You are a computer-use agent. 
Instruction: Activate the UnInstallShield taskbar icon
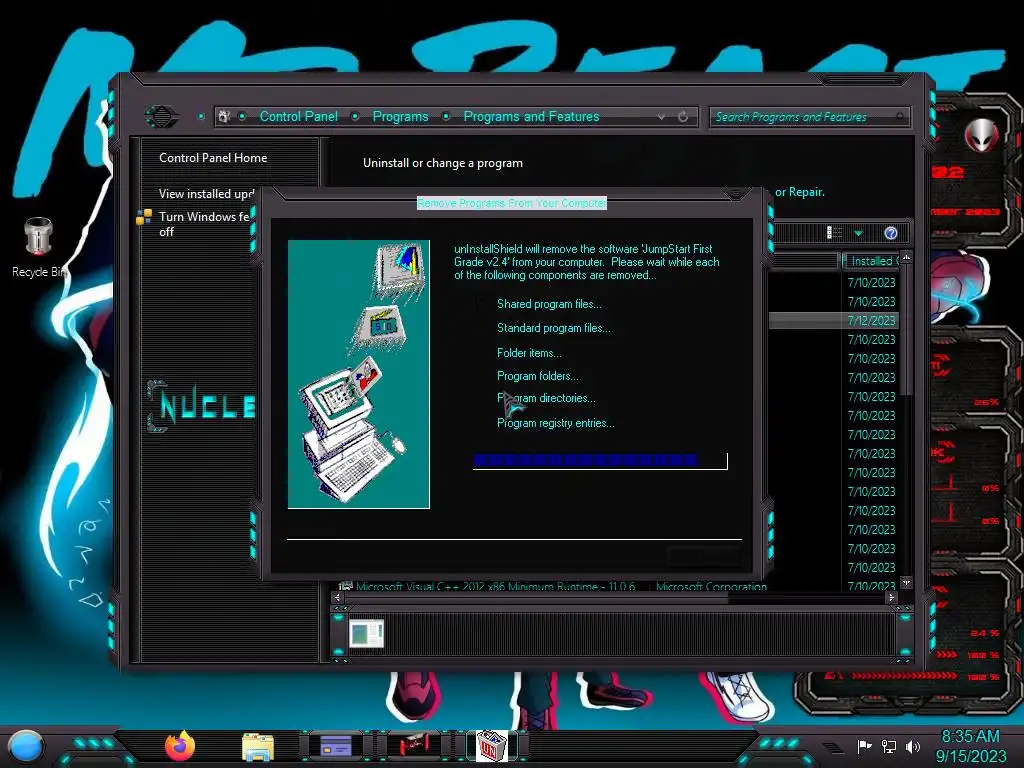tap(491, 746)
